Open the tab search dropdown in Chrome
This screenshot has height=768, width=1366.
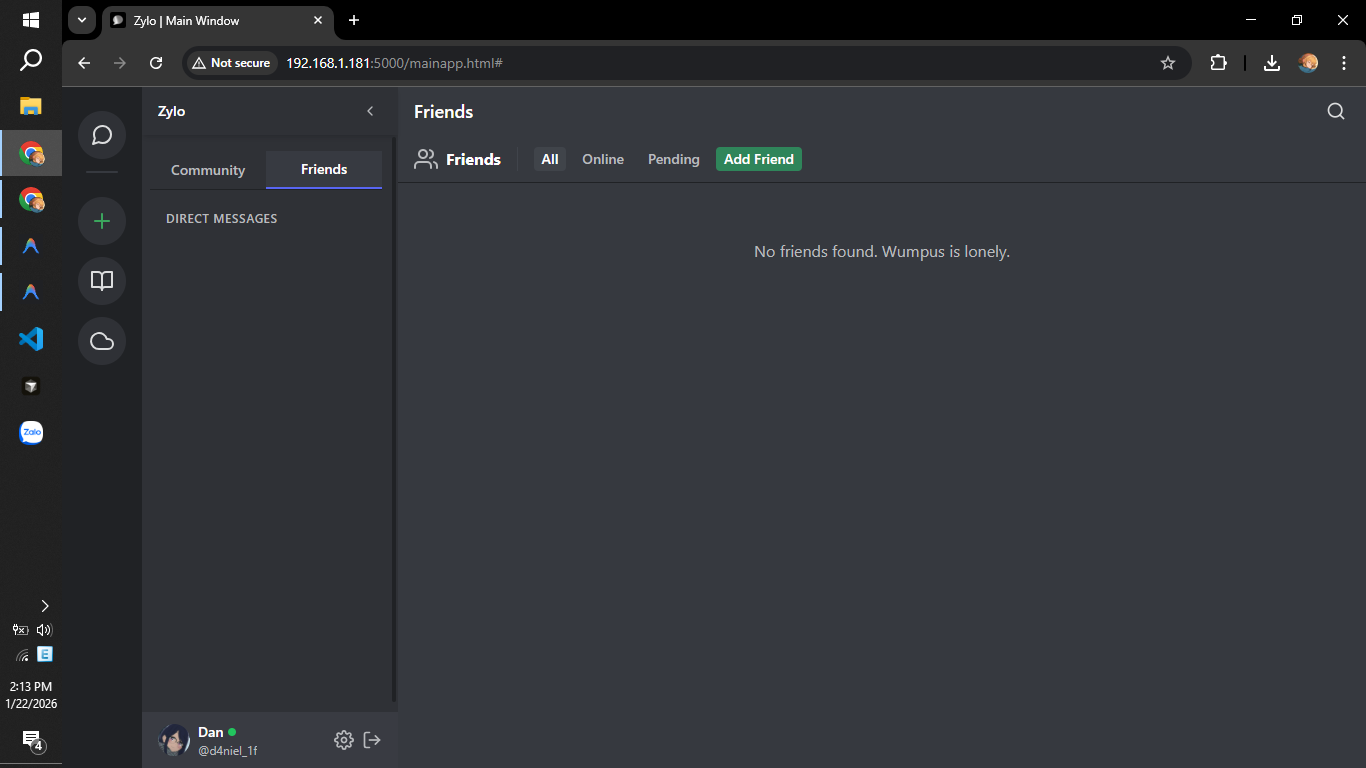80,20
